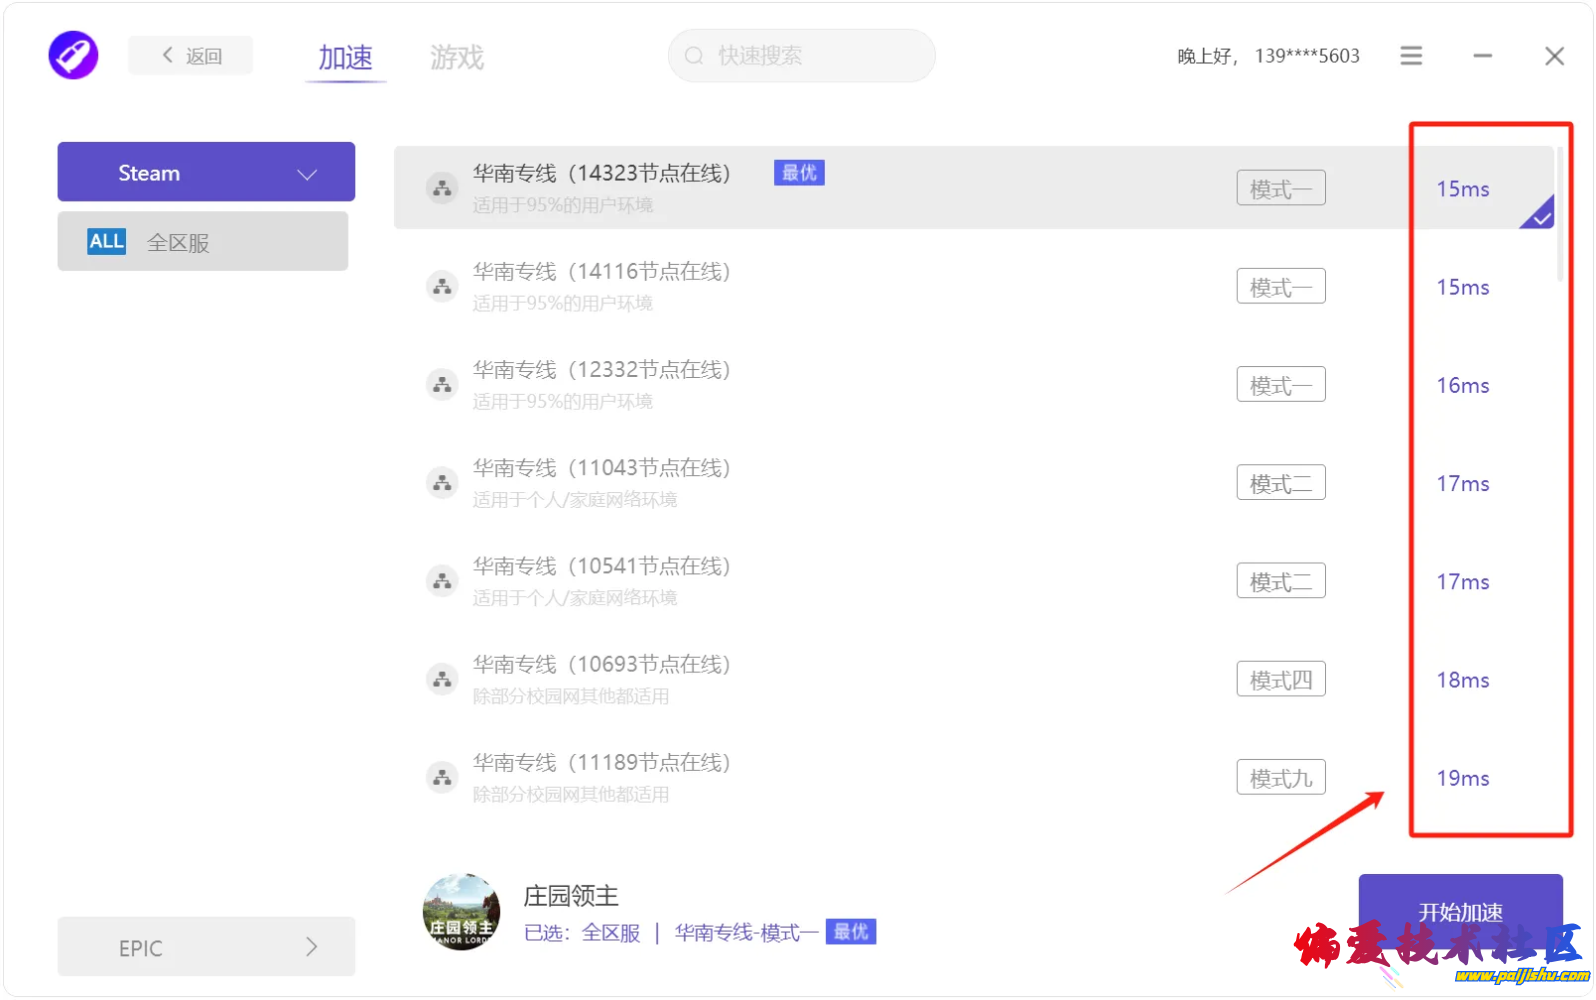Expand the EPIC platform section

[206, 947]
